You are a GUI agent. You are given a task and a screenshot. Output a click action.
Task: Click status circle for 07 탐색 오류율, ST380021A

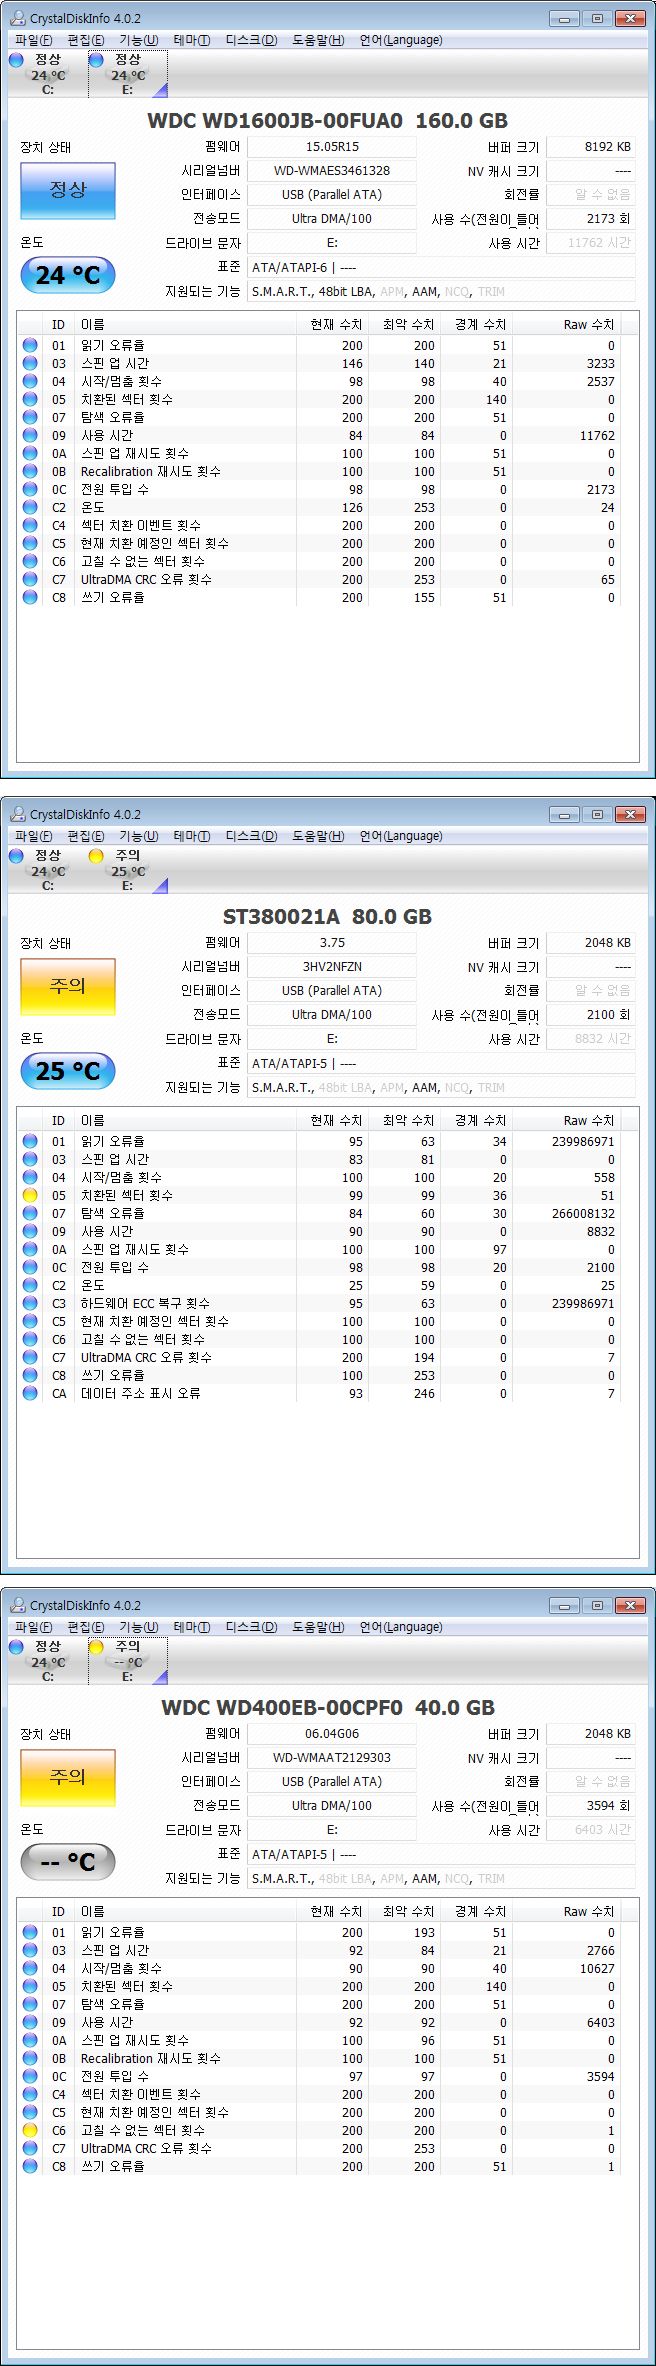pyautogui.click(x=30, y=1213)
